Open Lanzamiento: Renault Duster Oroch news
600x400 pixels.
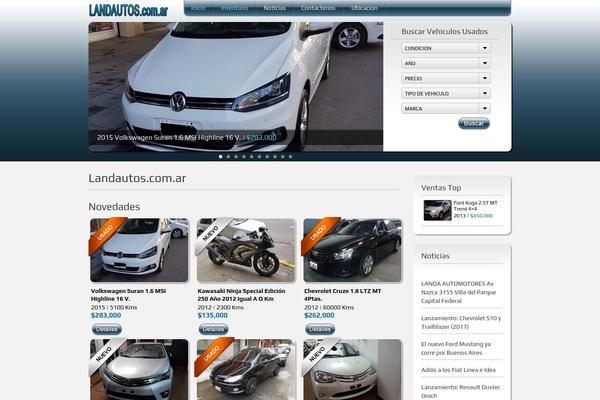pos(460,391)
